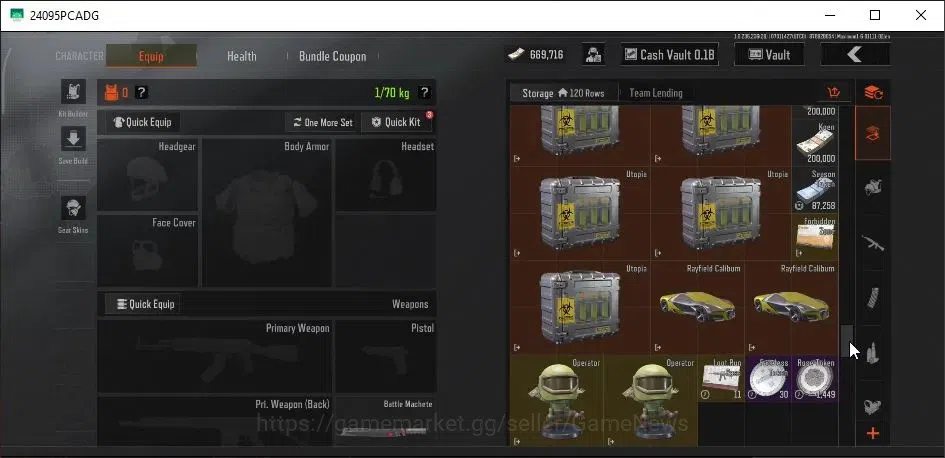945x458 pixels.
Task: Filter storage by rifle weapons icon
Action: [x=873, y=243]
